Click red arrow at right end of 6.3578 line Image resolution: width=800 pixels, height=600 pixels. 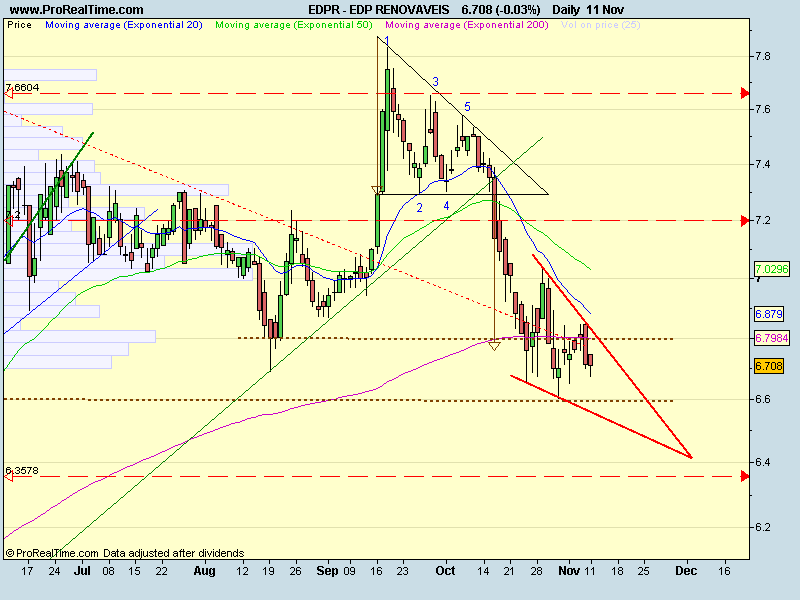tap(745, 476)
